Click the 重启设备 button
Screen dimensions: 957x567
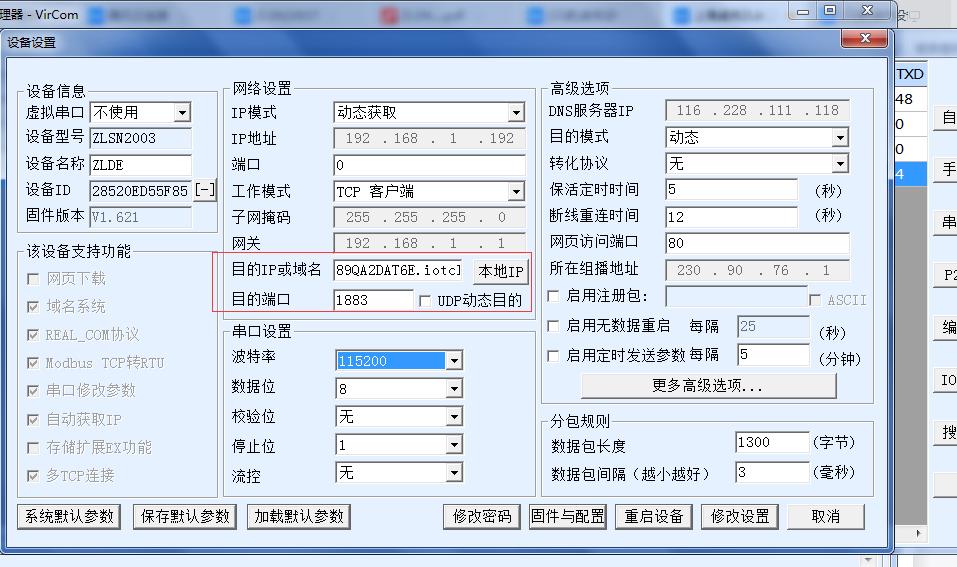point(654,516)
